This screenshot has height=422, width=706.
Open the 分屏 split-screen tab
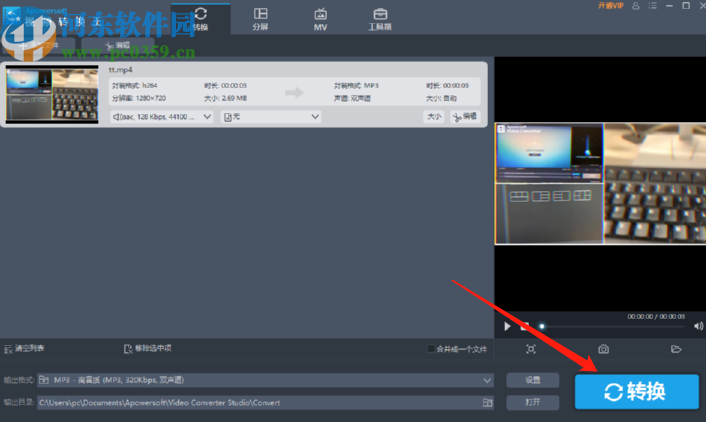[260, 19]
